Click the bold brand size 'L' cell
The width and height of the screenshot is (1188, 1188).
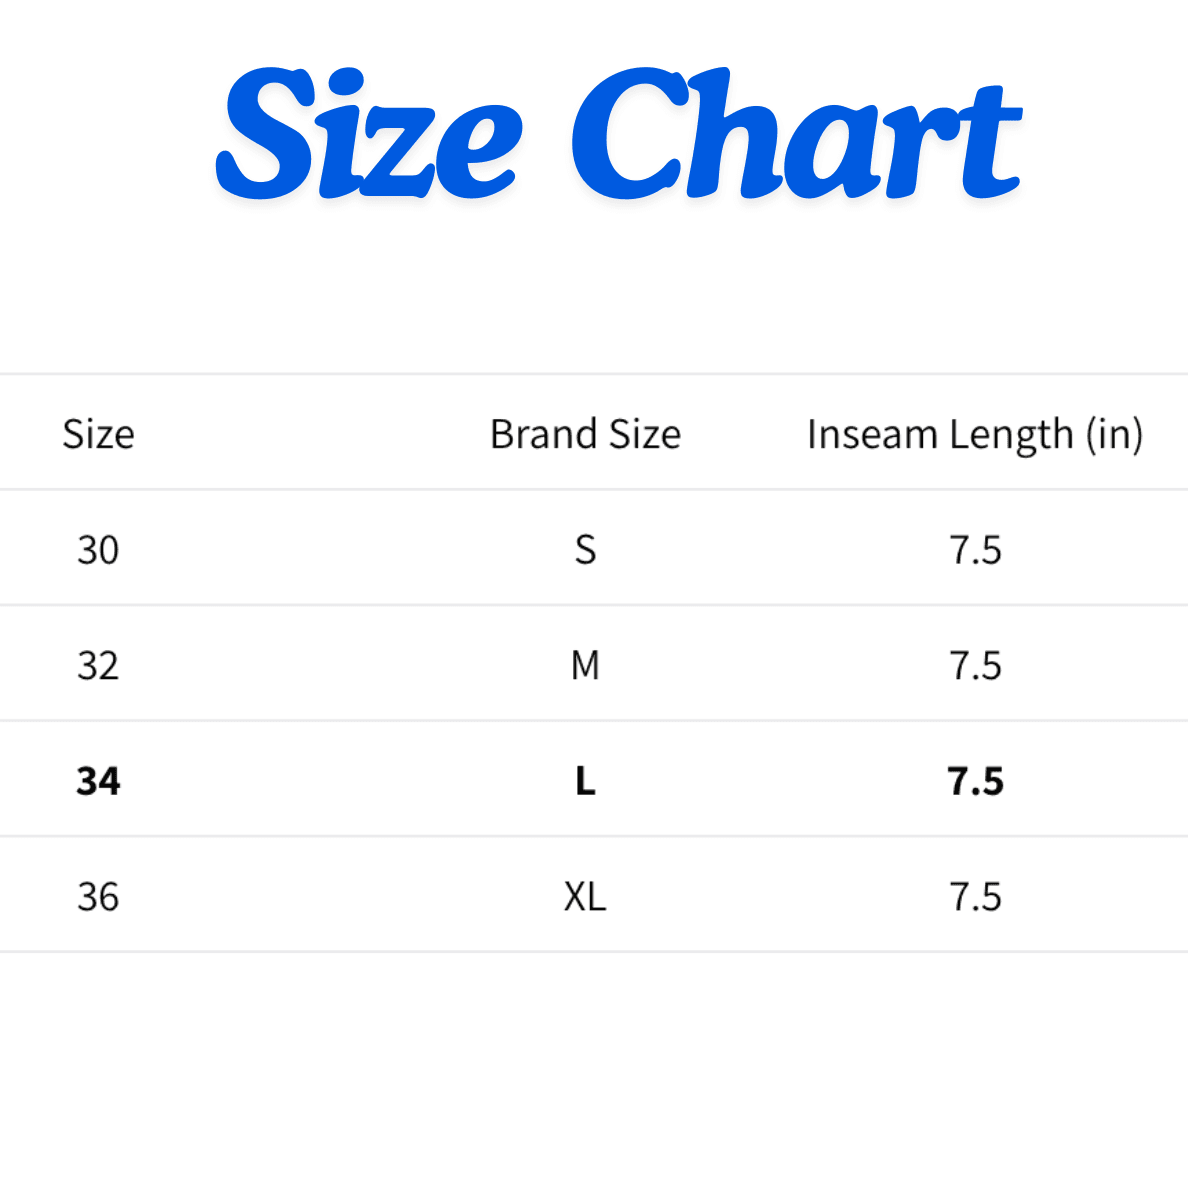pyautogui.click(x=585, y=781)
